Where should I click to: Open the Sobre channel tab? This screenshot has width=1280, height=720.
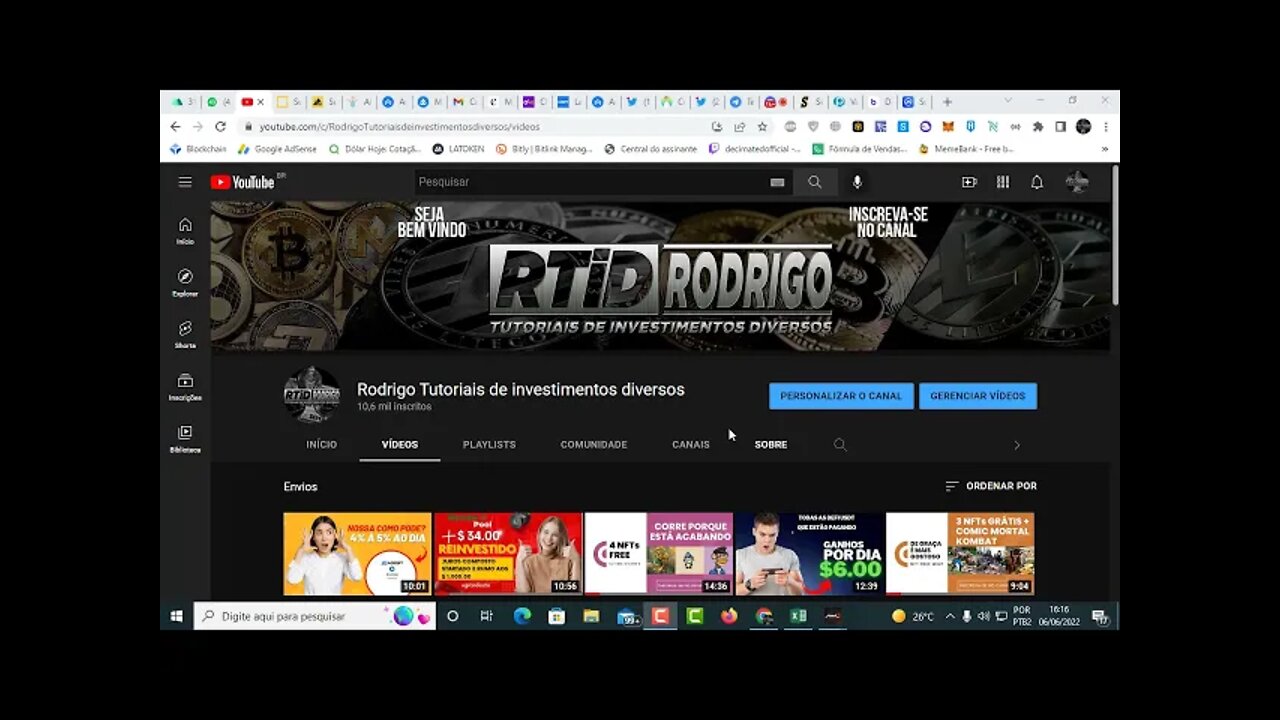pos(771,445)
